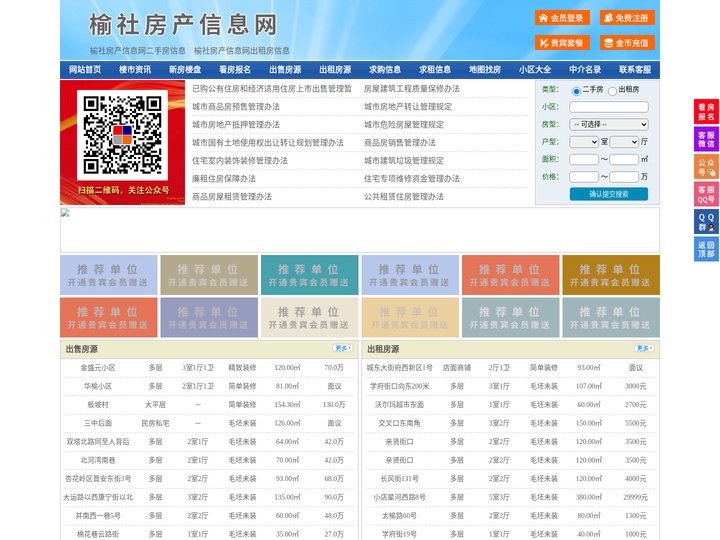Click the 看房报名 floating sidebar icon
The height and width of the screenshot is (540, 720).
pos(706,112)
